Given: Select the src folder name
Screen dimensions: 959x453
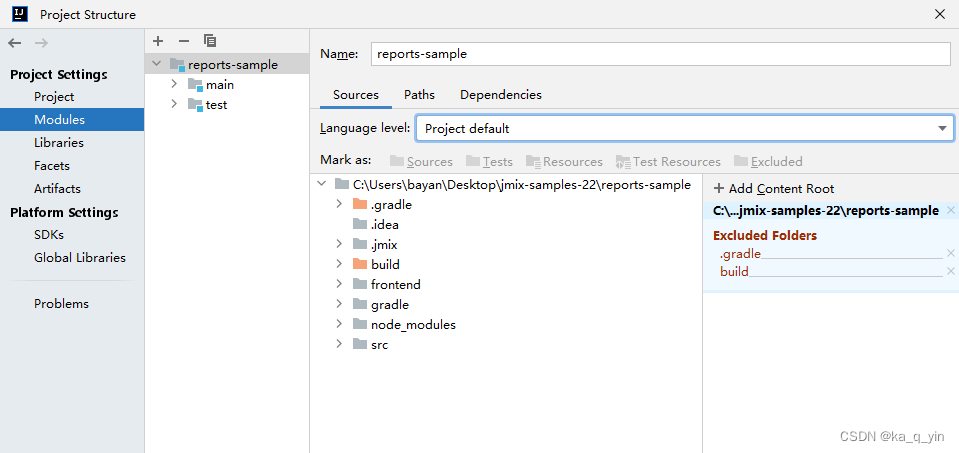Looking at the screenshot, I should (379, 344).
